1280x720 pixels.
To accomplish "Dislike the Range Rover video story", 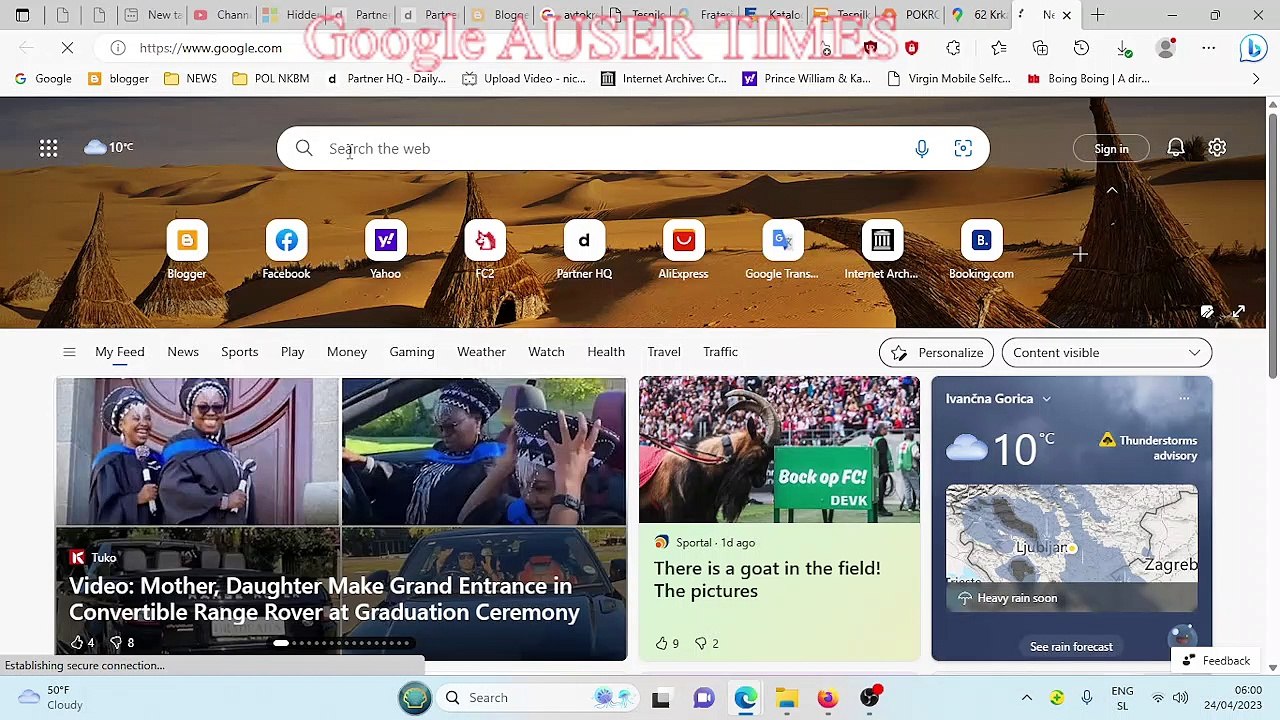I will click(116, 642).
